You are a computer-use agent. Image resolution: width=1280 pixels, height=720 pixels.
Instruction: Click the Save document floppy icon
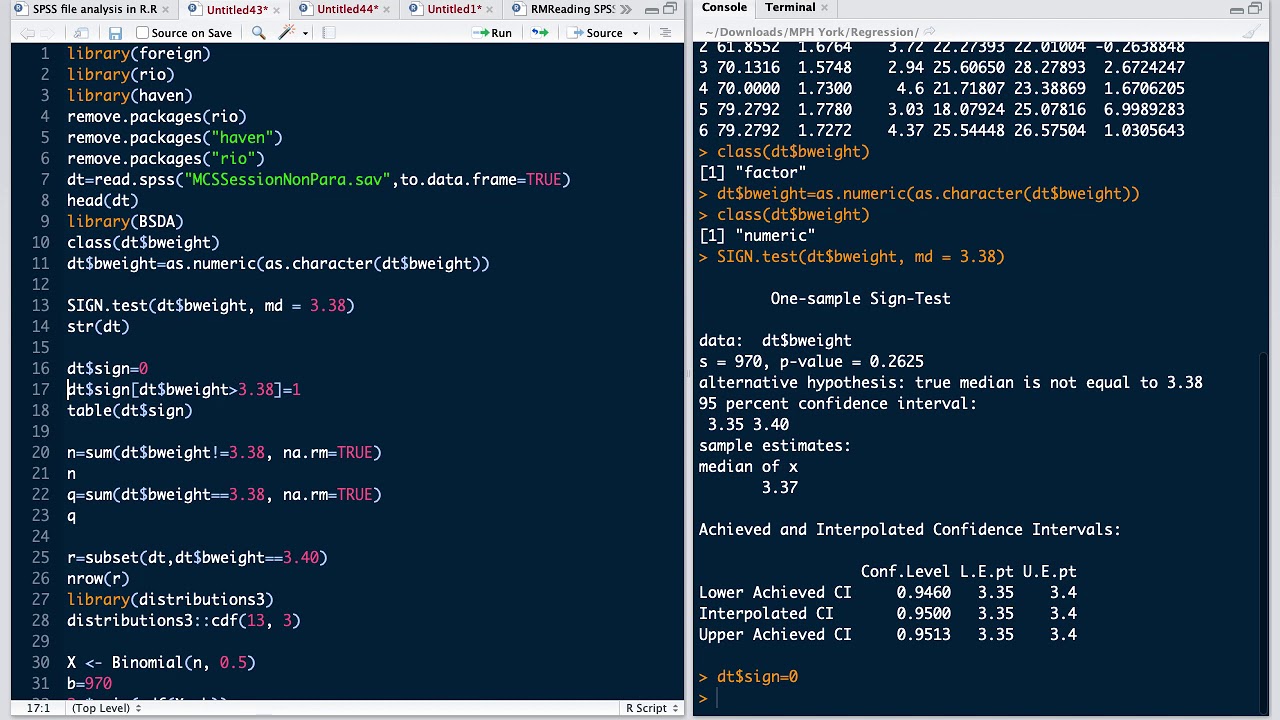(x=115, y=33)
